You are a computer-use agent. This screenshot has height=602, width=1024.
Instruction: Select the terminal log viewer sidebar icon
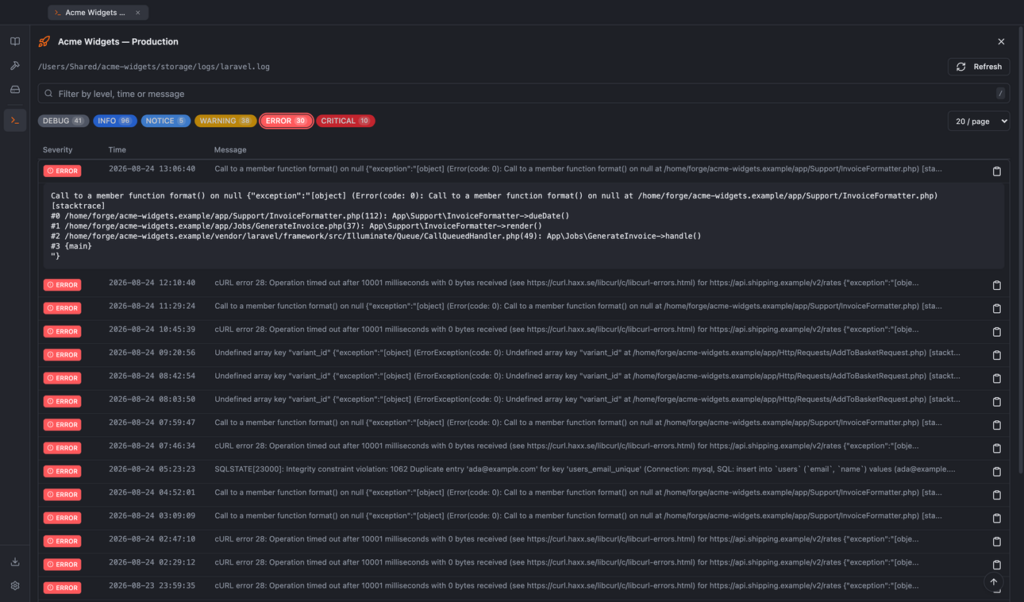(14, 121)
